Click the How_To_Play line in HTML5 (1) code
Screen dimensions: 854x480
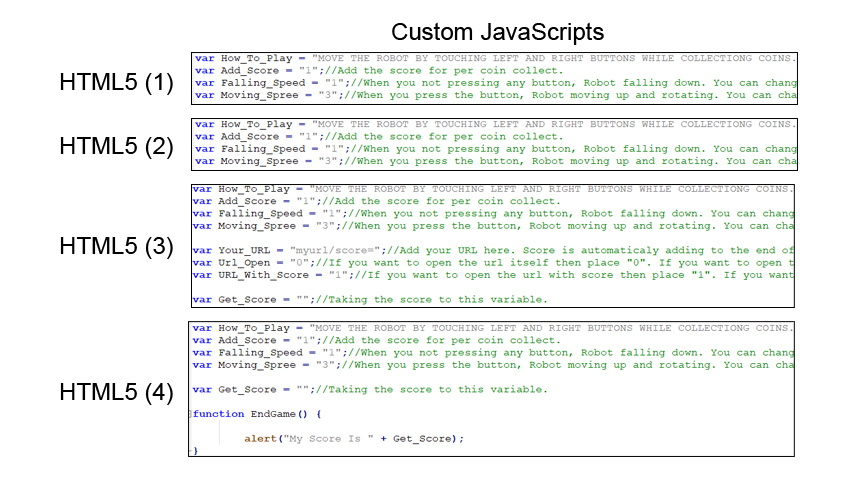(x=495, y=58)
